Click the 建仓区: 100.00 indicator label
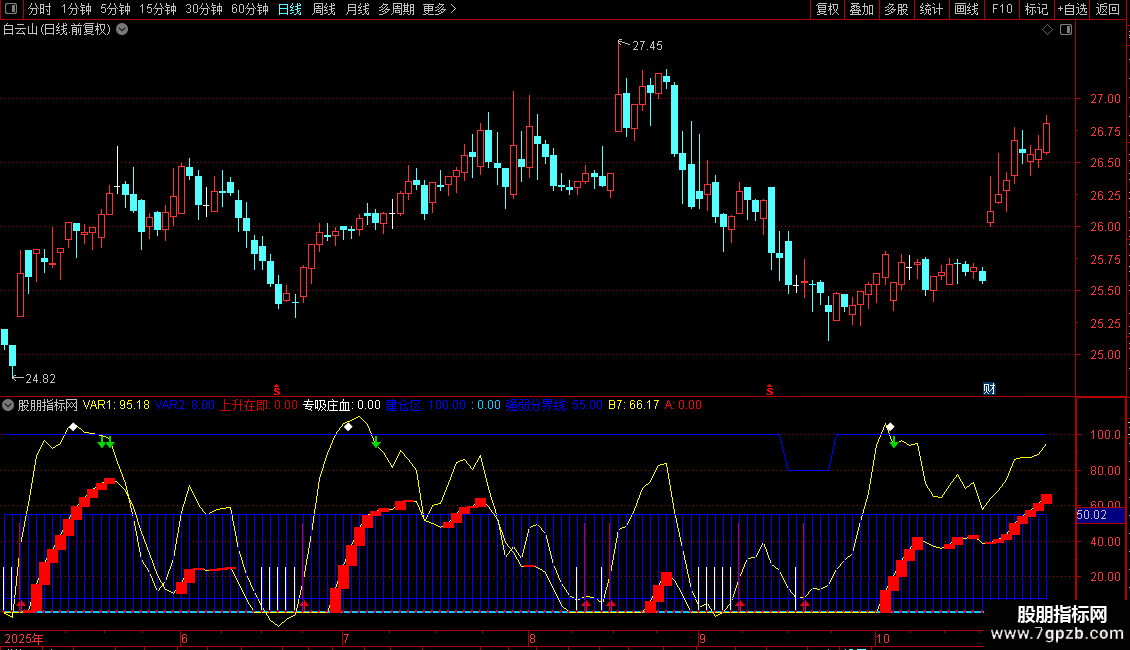The image size is (1130, 650). tap(426, 405)
